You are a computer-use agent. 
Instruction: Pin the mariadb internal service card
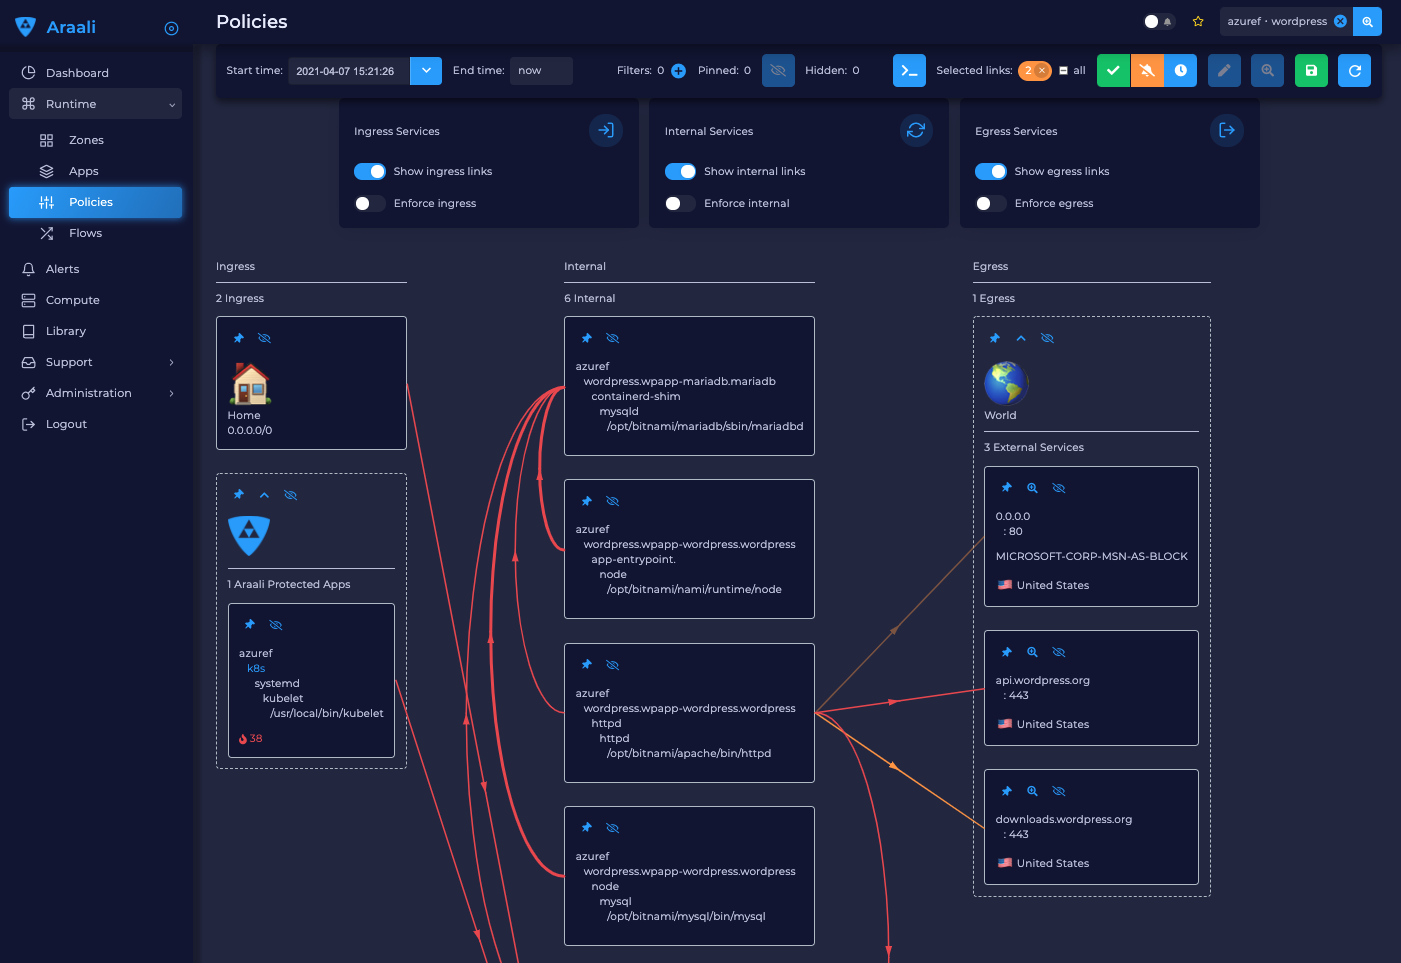pos(587,338)
